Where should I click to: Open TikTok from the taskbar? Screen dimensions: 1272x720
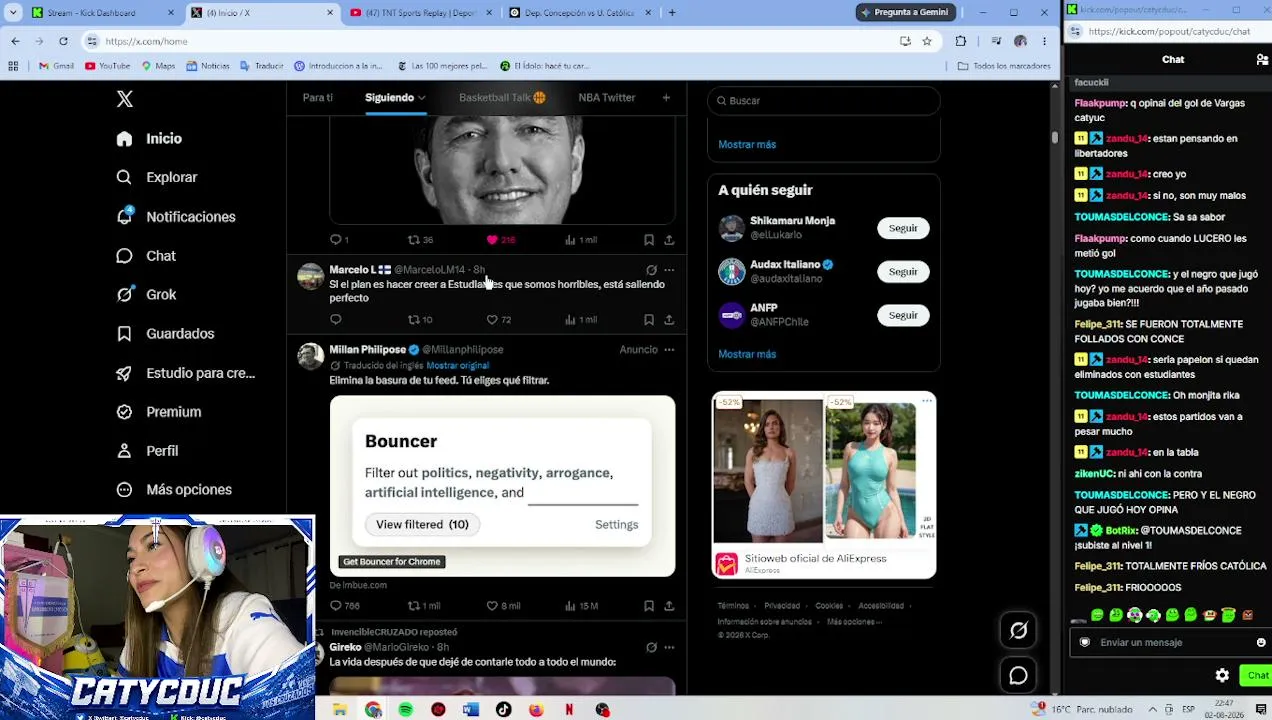coord(503,710)
